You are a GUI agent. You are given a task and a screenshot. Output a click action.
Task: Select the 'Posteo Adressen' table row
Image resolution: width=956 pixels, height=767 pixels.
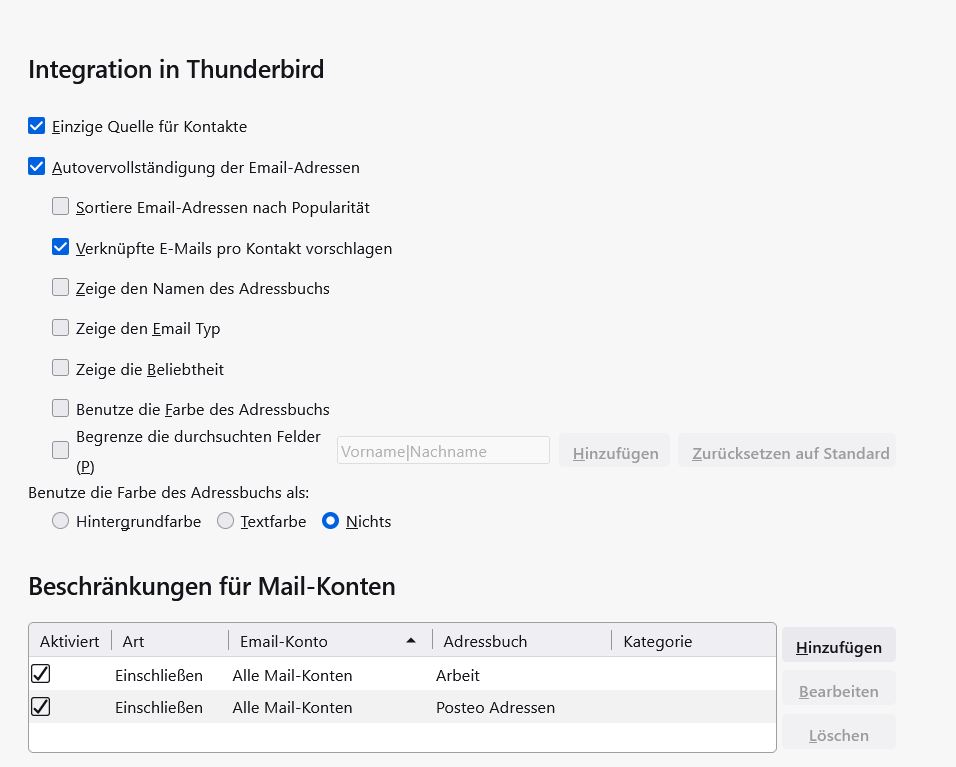coord(495,707)
